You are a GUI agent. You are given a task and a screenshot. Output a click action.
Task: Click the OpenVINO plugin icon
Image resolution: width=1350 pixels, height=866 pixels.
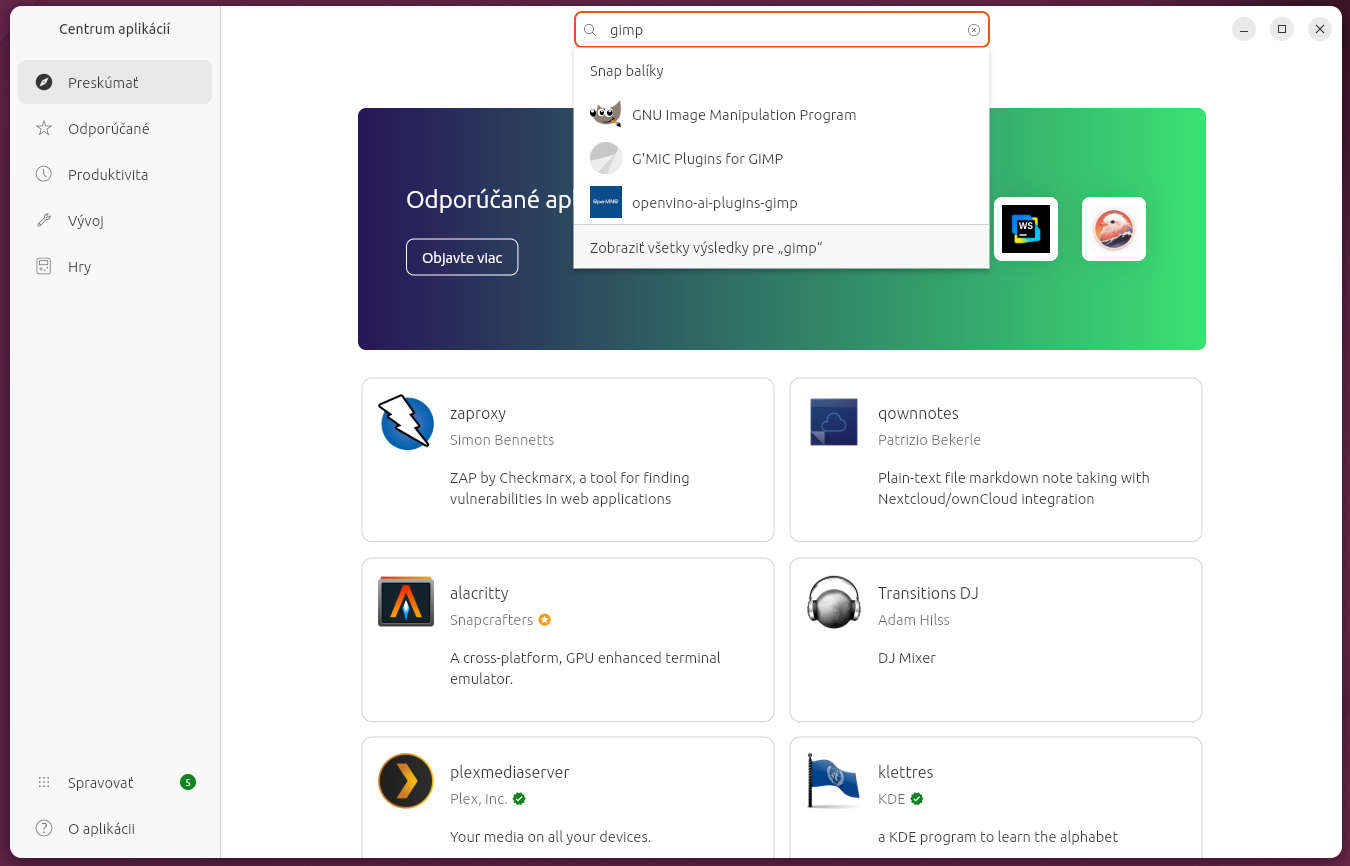606,202
